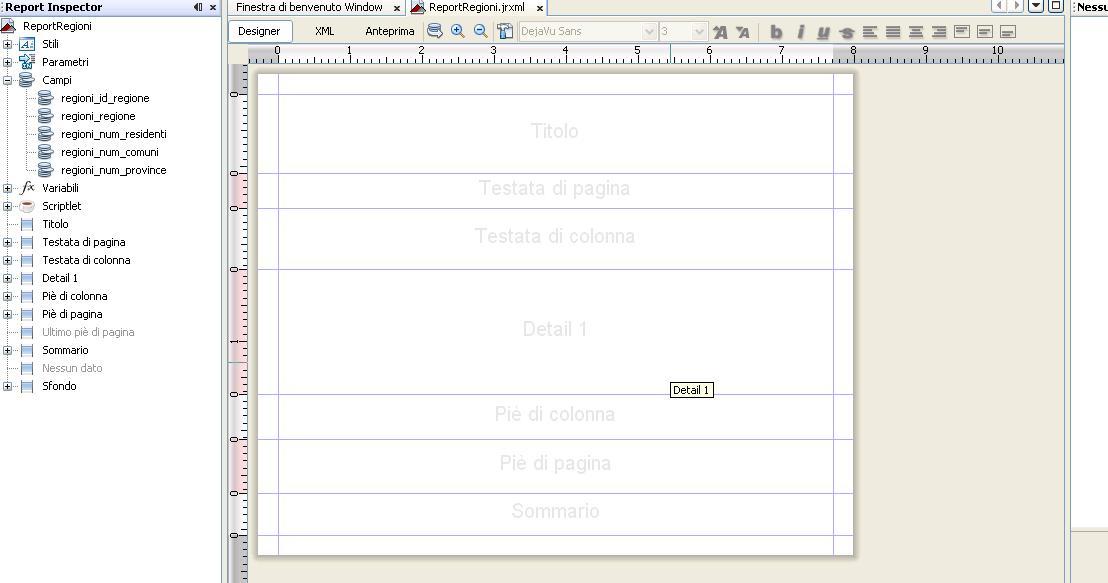Click the zoom in magnifier icon
Viewport: 1108px width, 583px height.
coord(458,31)
